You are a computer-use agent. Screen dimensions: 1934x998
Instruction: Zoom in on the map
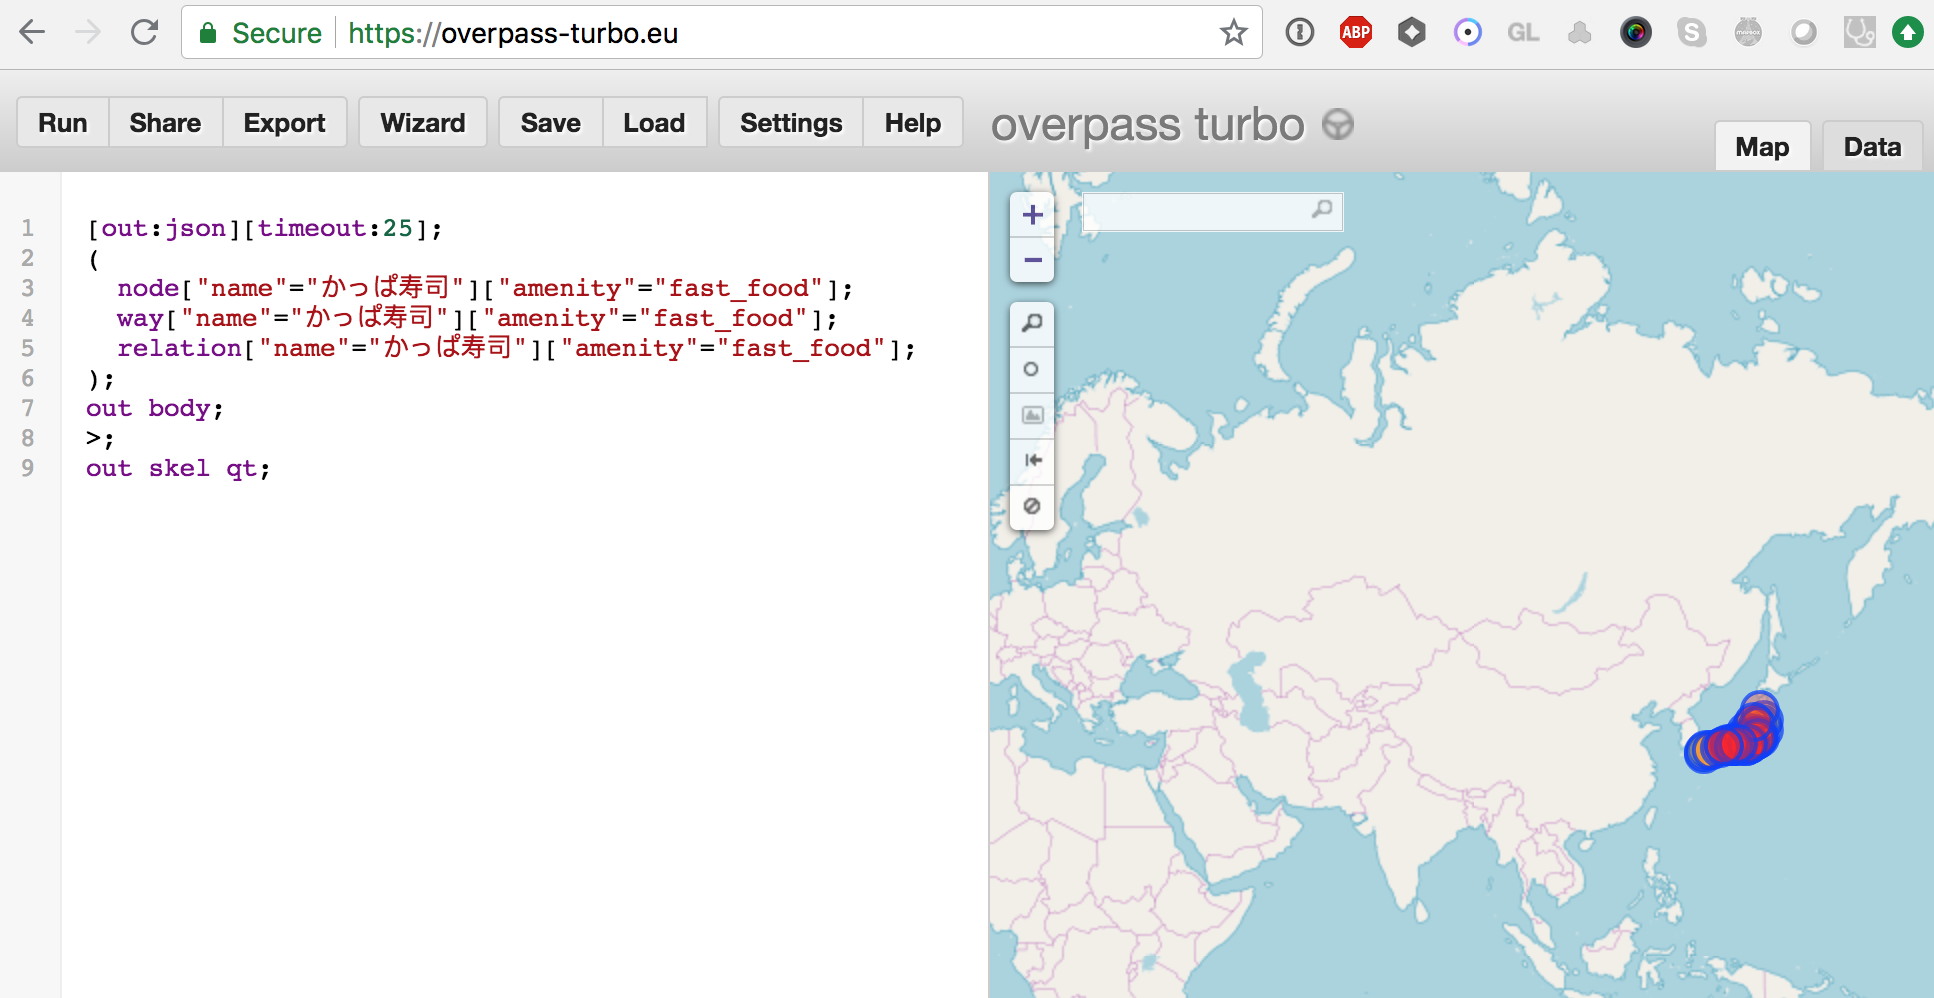coord(1033,215)
